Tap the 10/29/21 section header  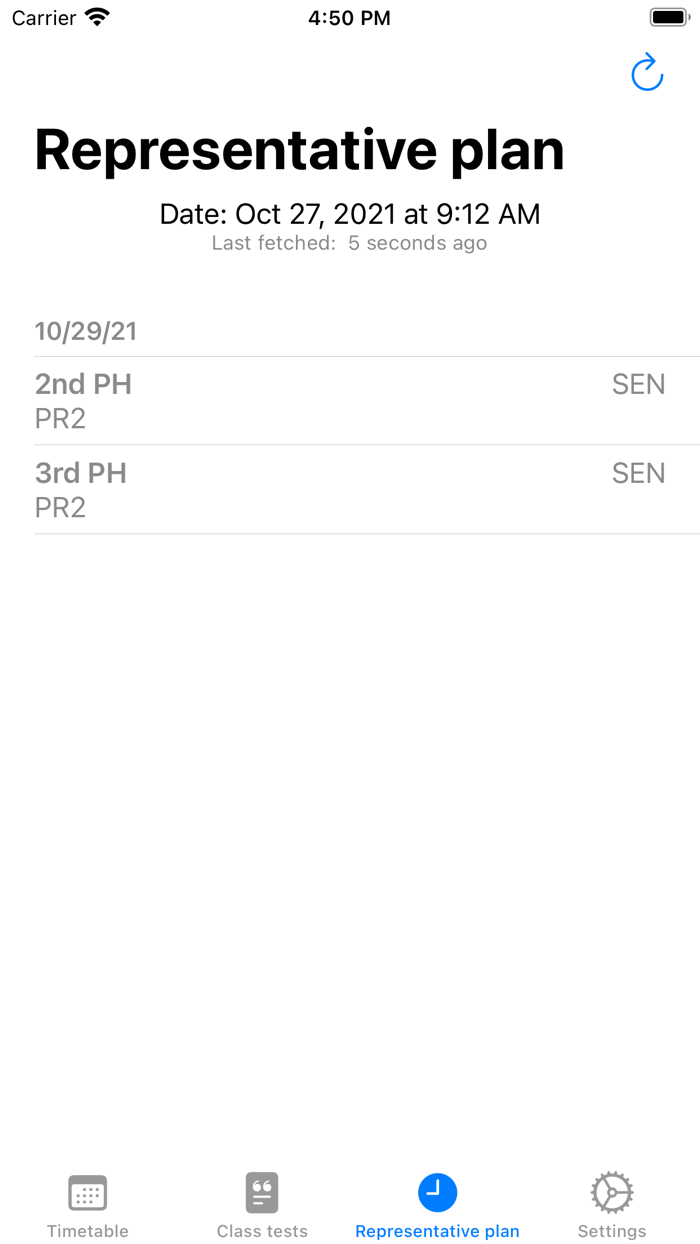tap(86, 332)
